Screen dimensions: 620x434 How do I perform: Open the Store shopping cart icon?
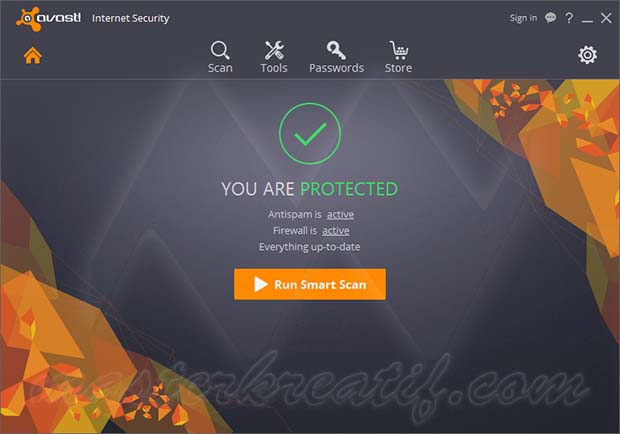coord(399,50)
